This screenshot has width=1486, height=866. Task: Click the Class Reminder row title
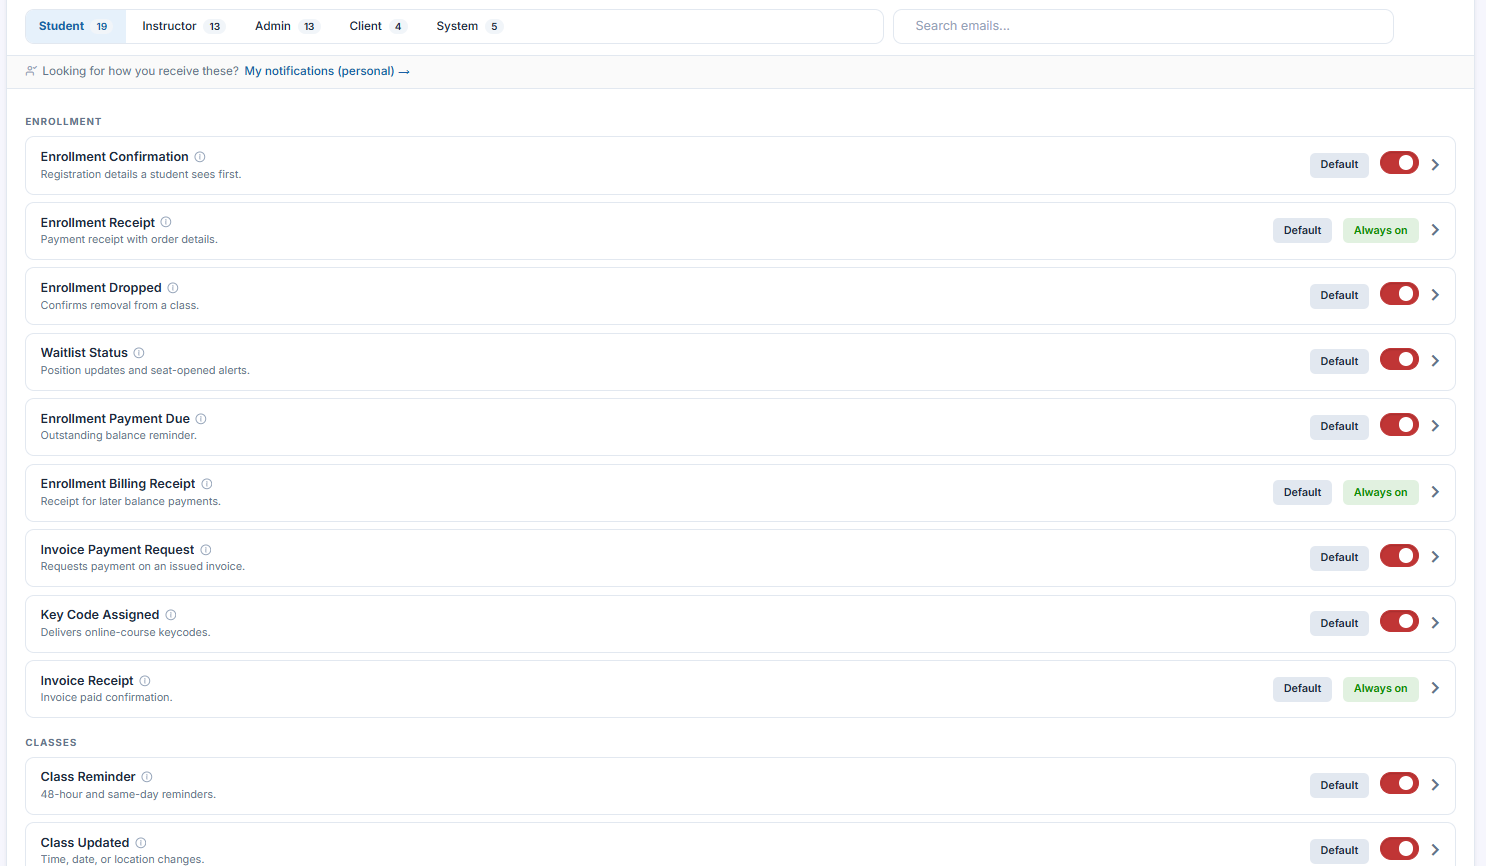coord(88,777)
